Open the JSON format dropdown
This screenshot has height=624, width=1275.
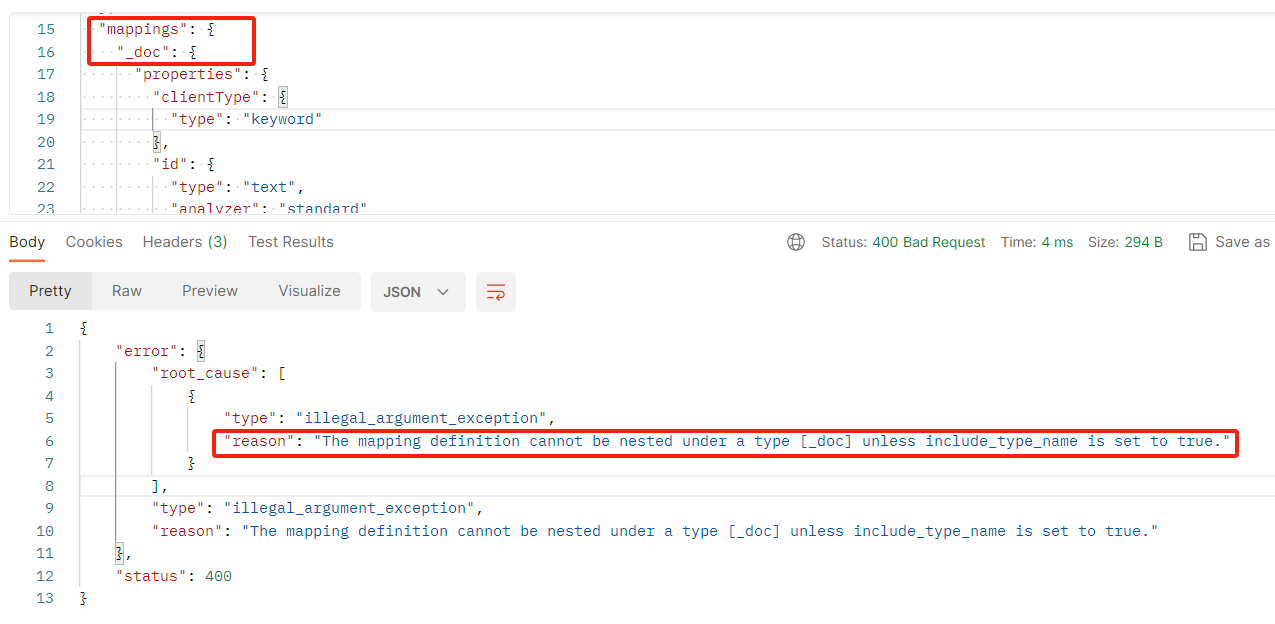point(418,291)
